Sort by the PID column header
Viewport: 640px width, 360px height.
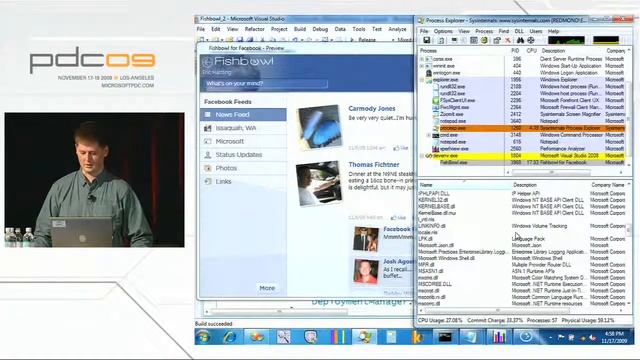515,51
